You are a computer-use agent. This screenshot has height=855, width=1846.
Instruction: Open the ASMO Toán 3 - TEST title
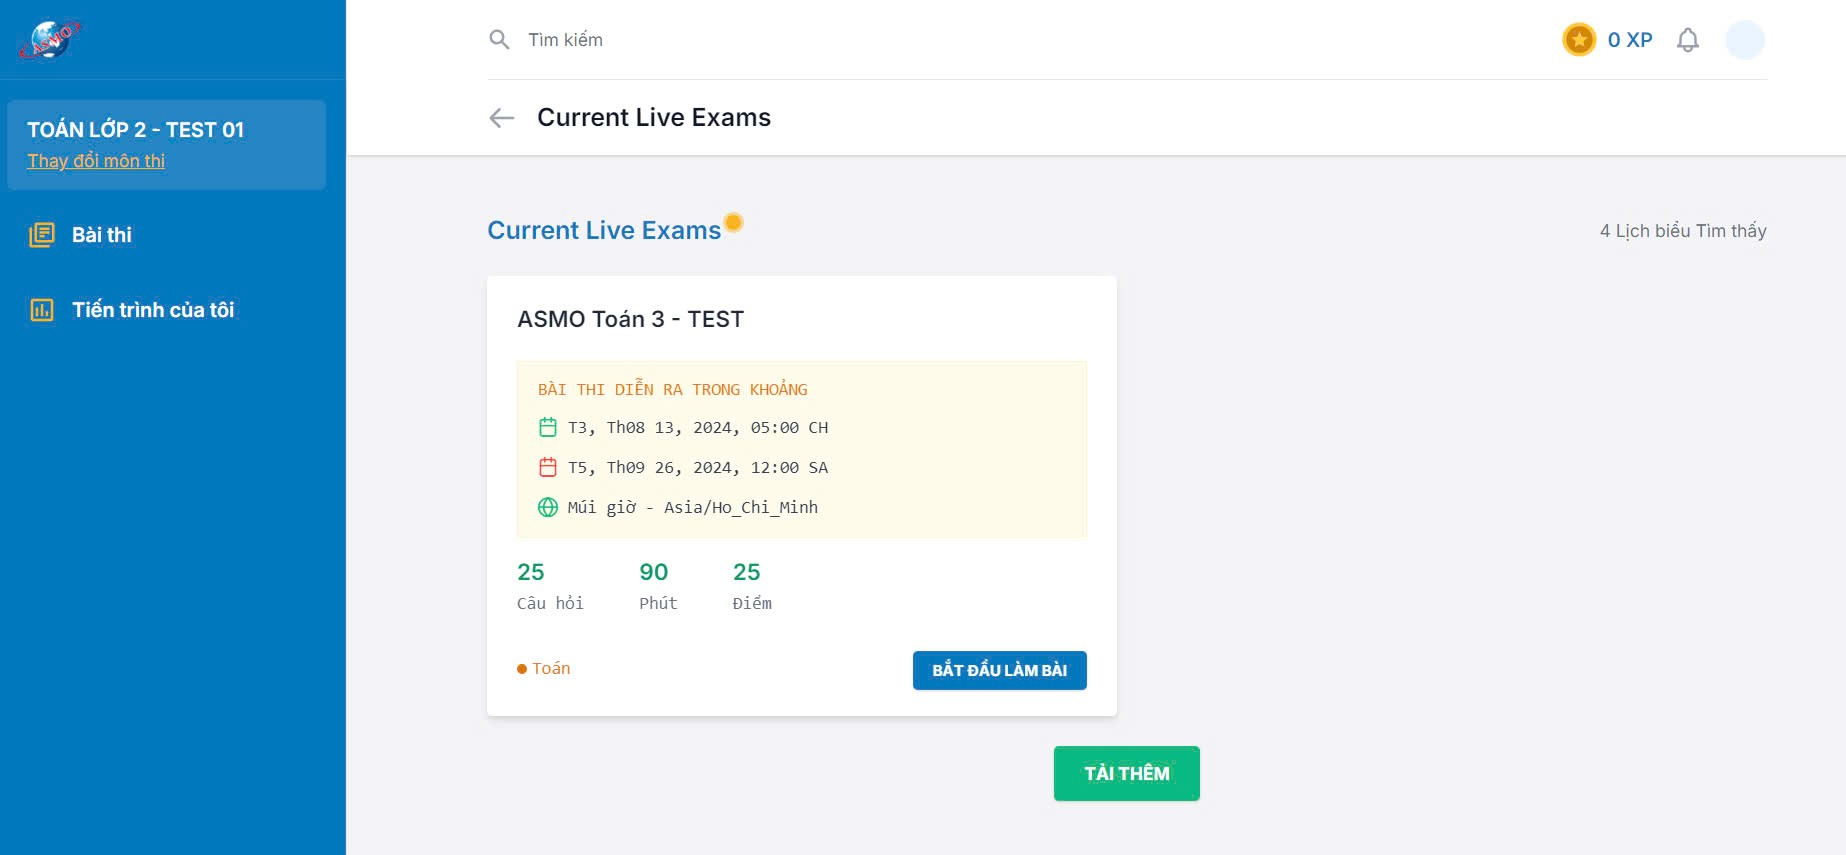click(x=631, y=319)
